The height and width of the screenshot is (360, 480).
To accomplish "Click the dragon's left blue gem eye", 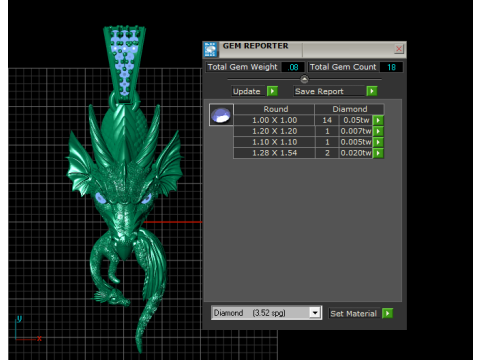I will 101,198.
